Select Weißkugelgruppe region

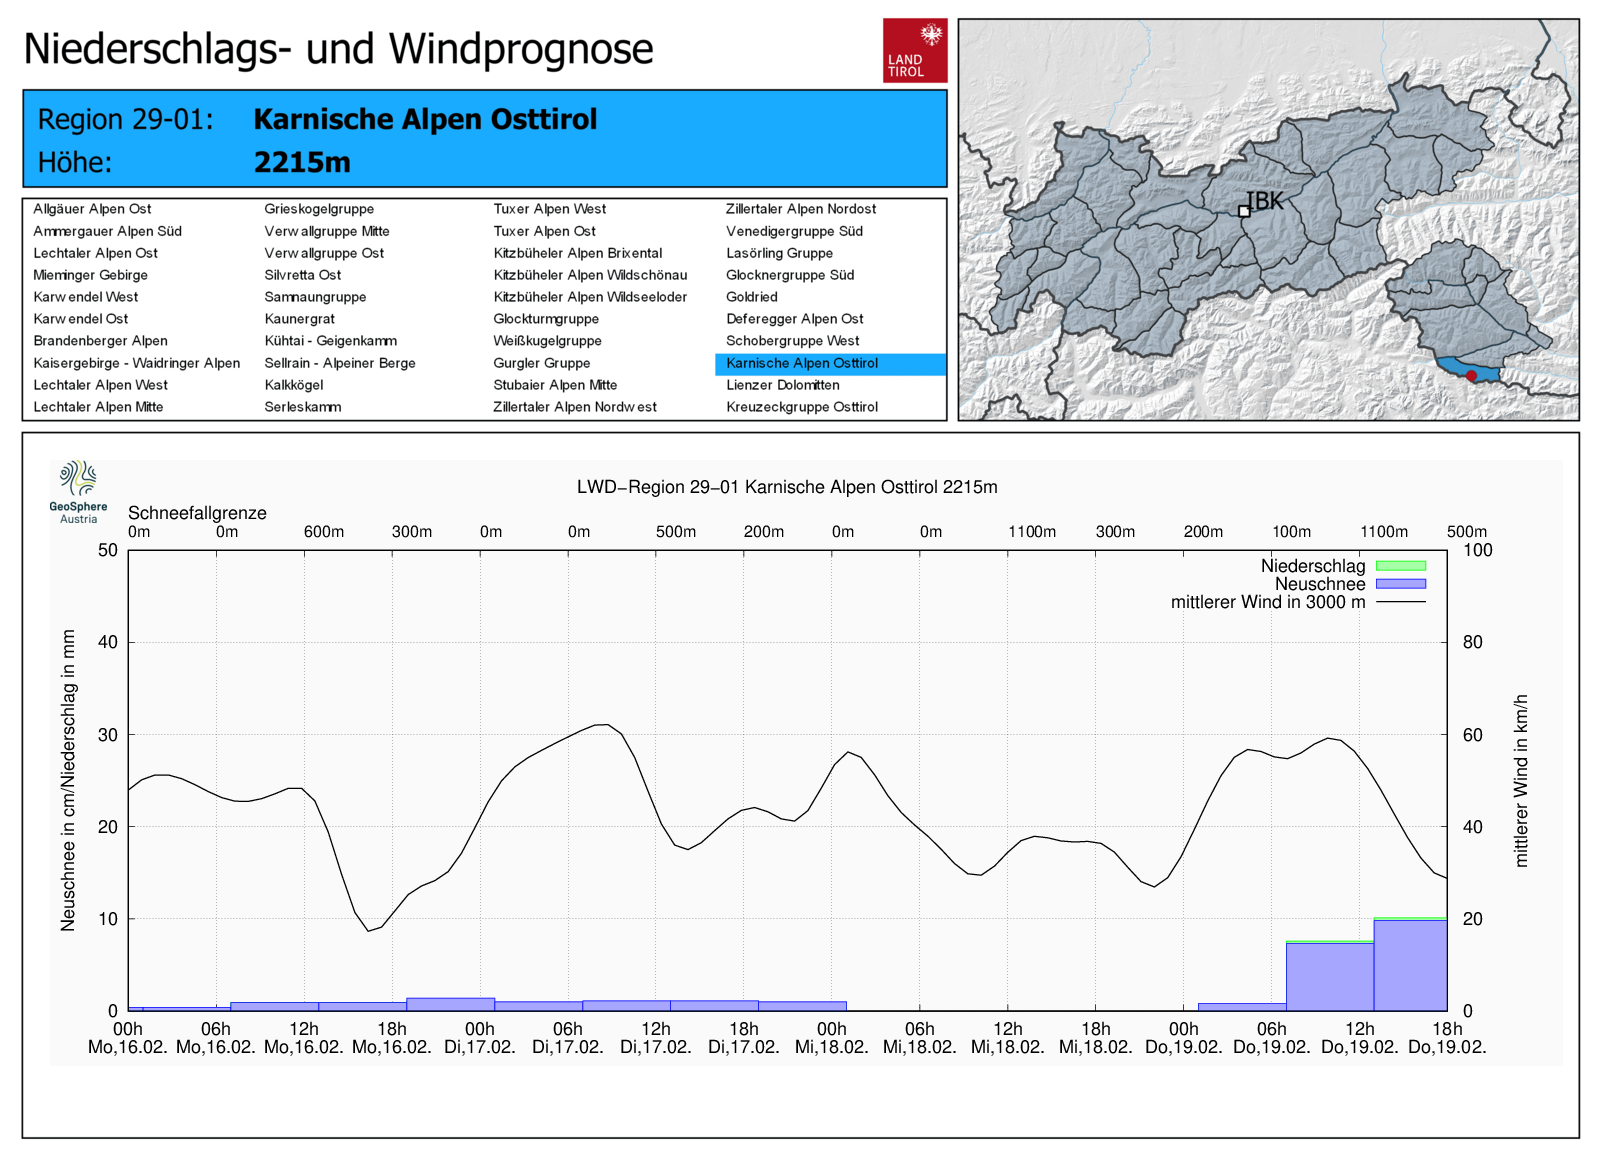click(x=547, y=341)
